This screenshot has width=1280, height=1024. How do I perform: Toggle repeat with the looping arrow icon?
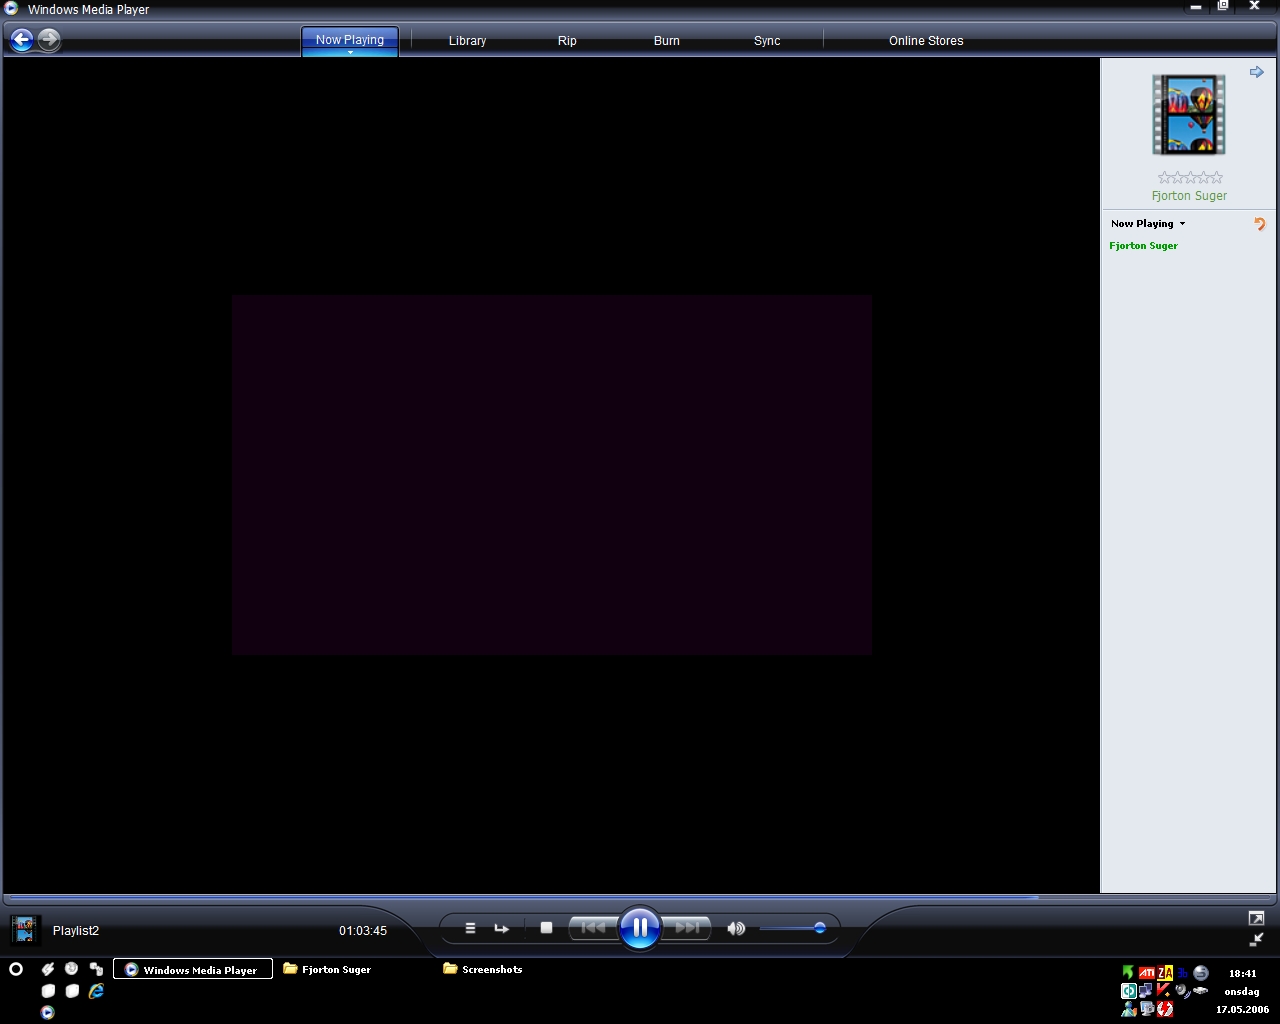[x=501, y=928]
